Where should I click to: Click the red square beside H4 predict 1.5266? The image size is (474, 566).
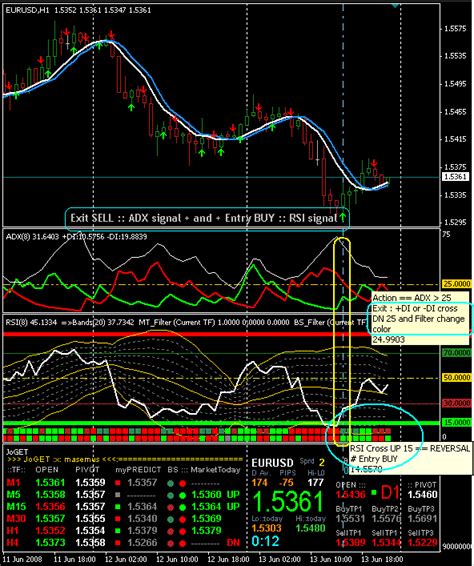point(118,543)
